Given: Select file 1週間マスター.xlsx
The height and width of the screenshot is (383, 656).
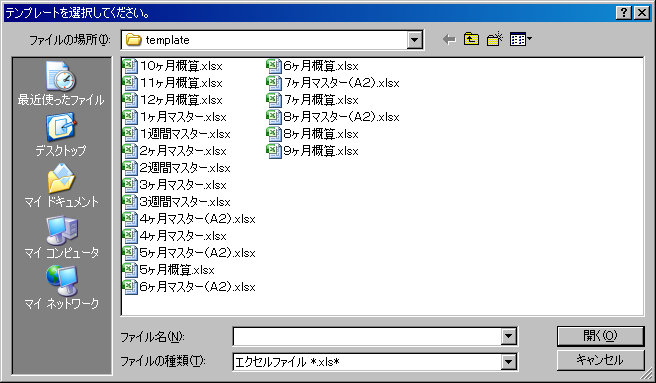Looking at the screenshot, I should 177,134.
